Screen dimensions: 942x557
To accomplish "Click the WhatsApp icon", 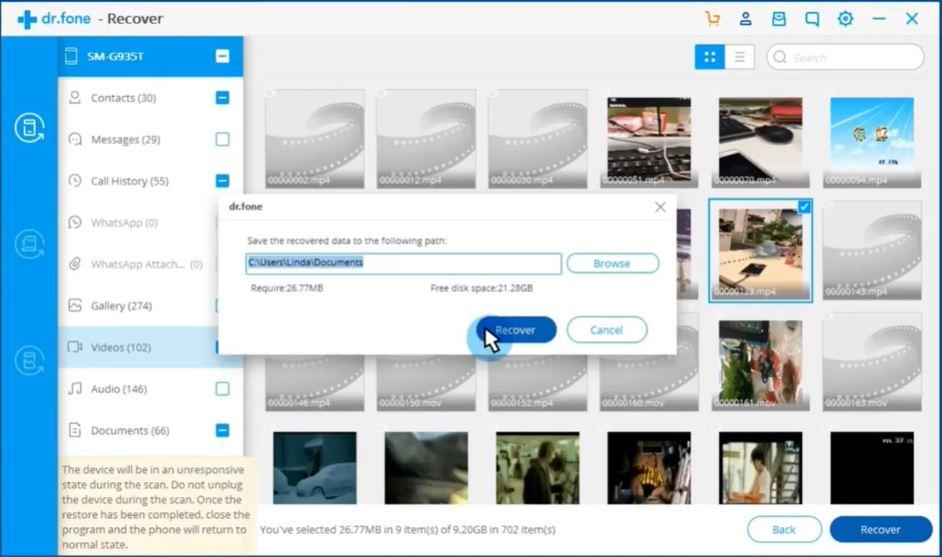I will [75, 222].
